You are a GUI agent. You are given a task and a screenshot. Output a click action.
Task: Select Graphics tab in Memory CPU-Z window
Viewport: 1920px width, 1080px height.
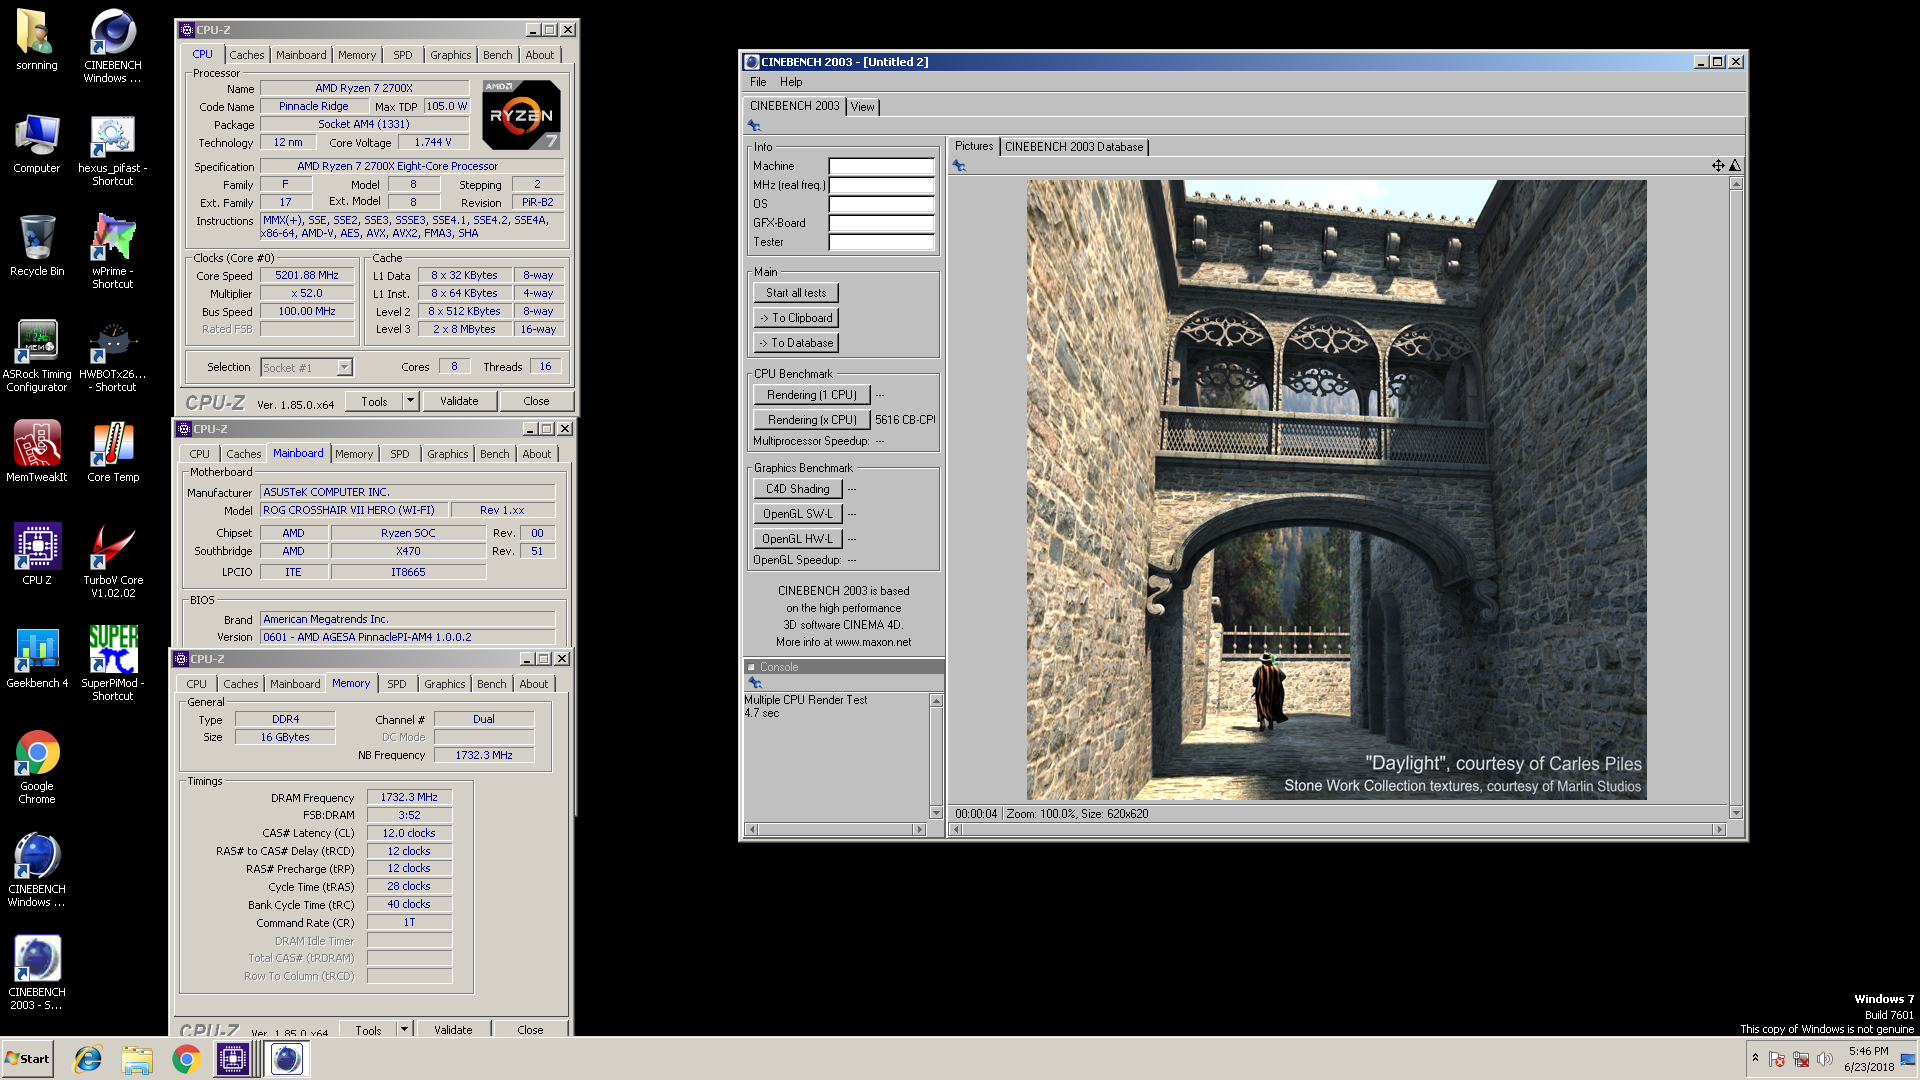coord(445,684)
